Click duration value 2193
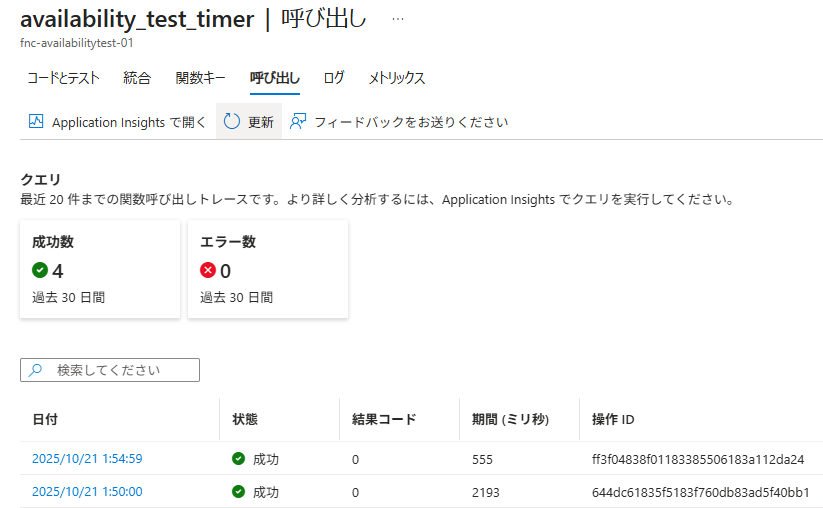Screen dimensions: 823x508 pos(486,493)
